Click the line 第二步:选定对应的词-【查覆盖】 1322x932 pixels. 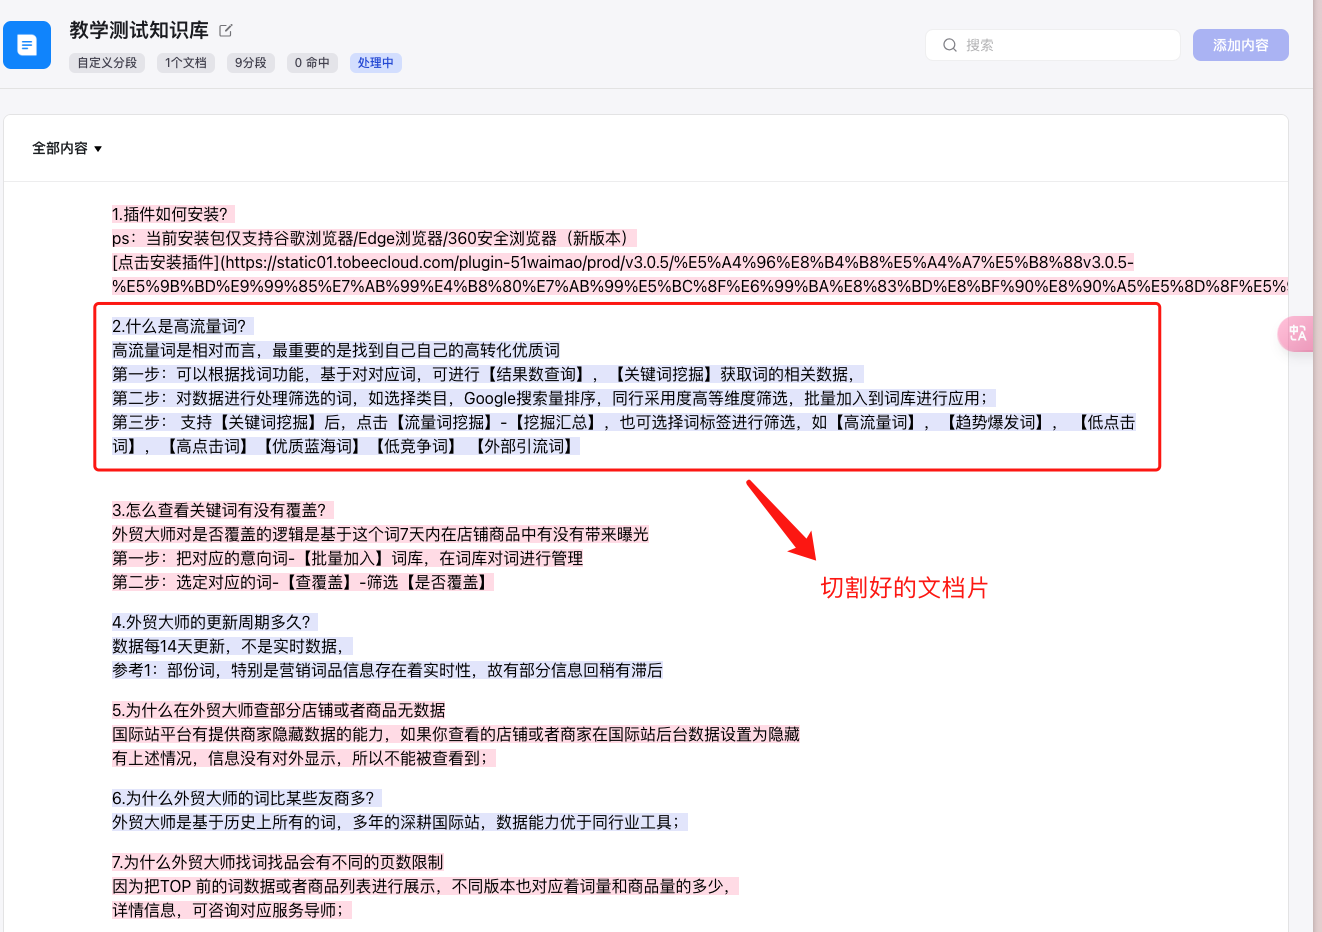click(303, 582)
